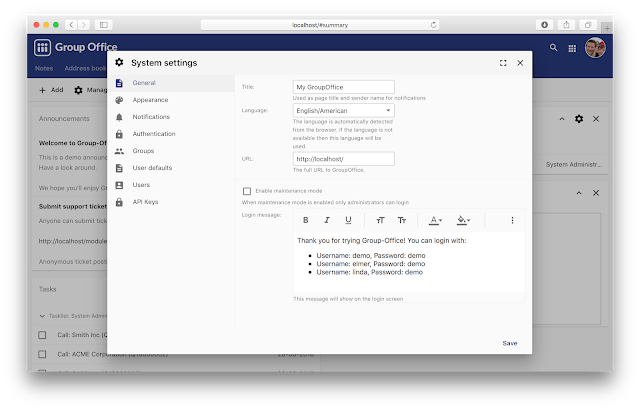This screenshot has height=410, width=640.
Task: Open Groups settings section
Action: pos(171,151)
